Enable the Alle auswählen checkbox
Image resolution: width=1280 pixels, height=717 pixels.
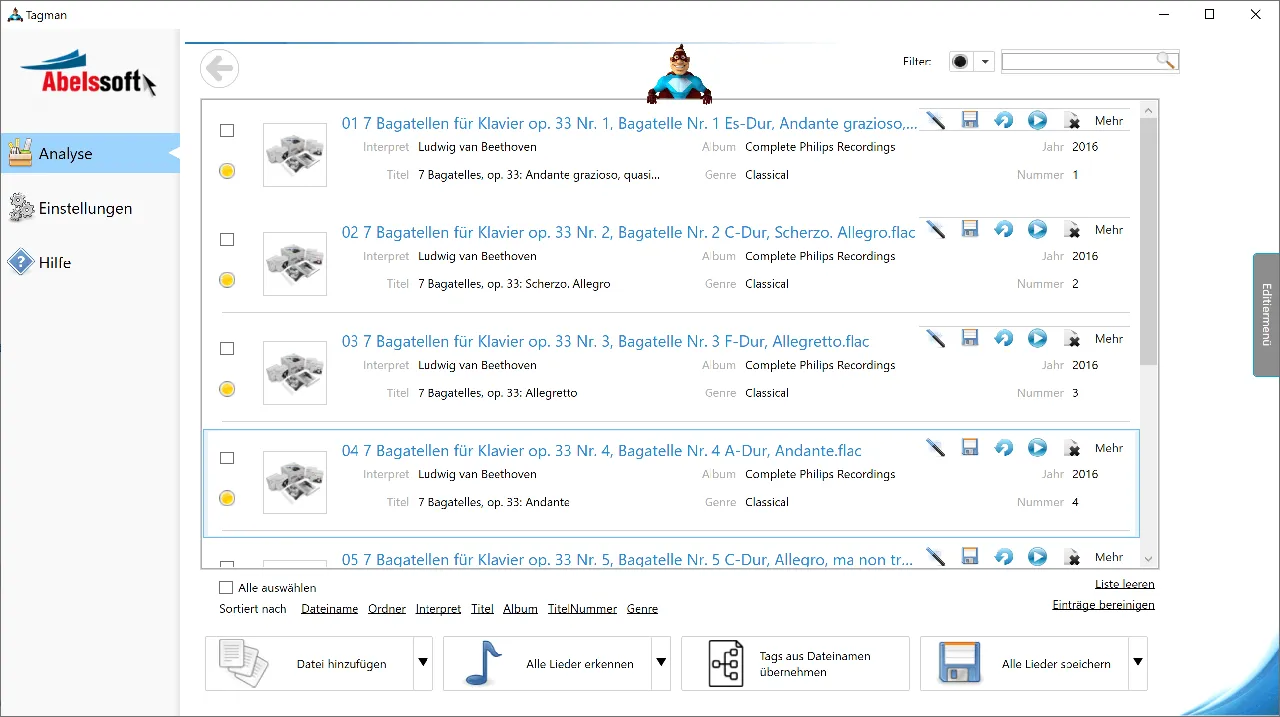[226, 588]
